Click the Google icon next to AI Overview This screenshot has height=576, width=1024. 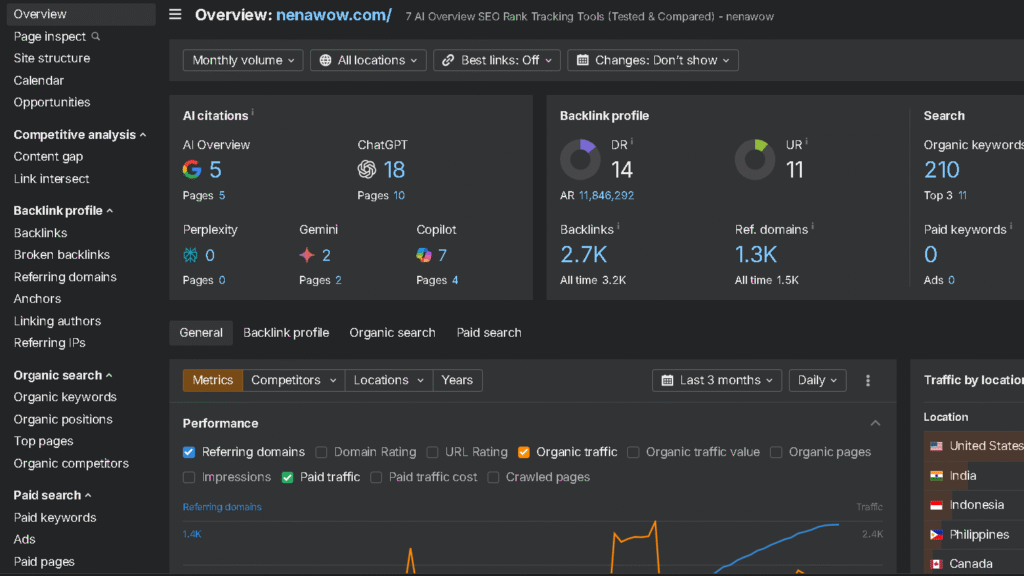(x=192, y=170)
